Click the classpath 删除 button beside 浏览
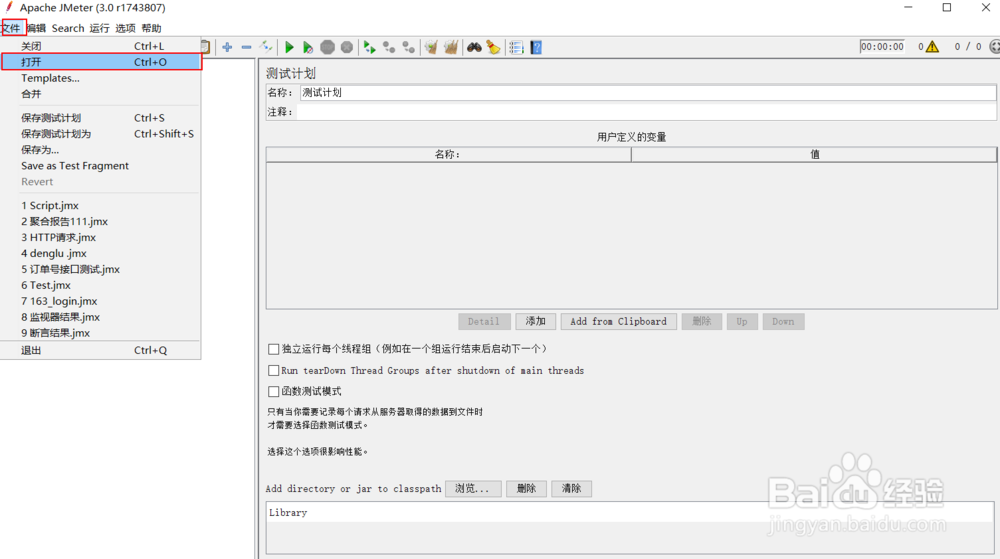 [526, 488]
